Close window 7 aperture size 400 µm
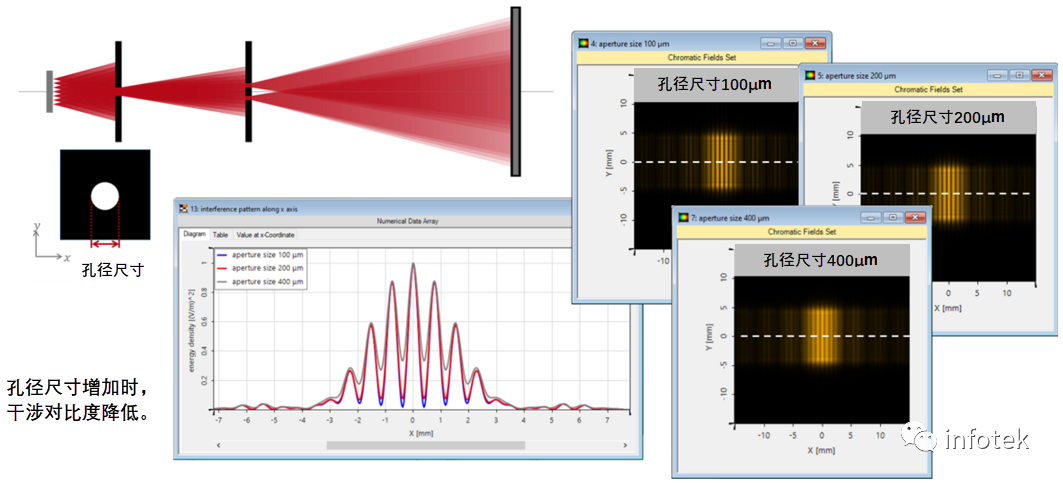Viewport: 1063px width, 483px height. pos(915,218)
